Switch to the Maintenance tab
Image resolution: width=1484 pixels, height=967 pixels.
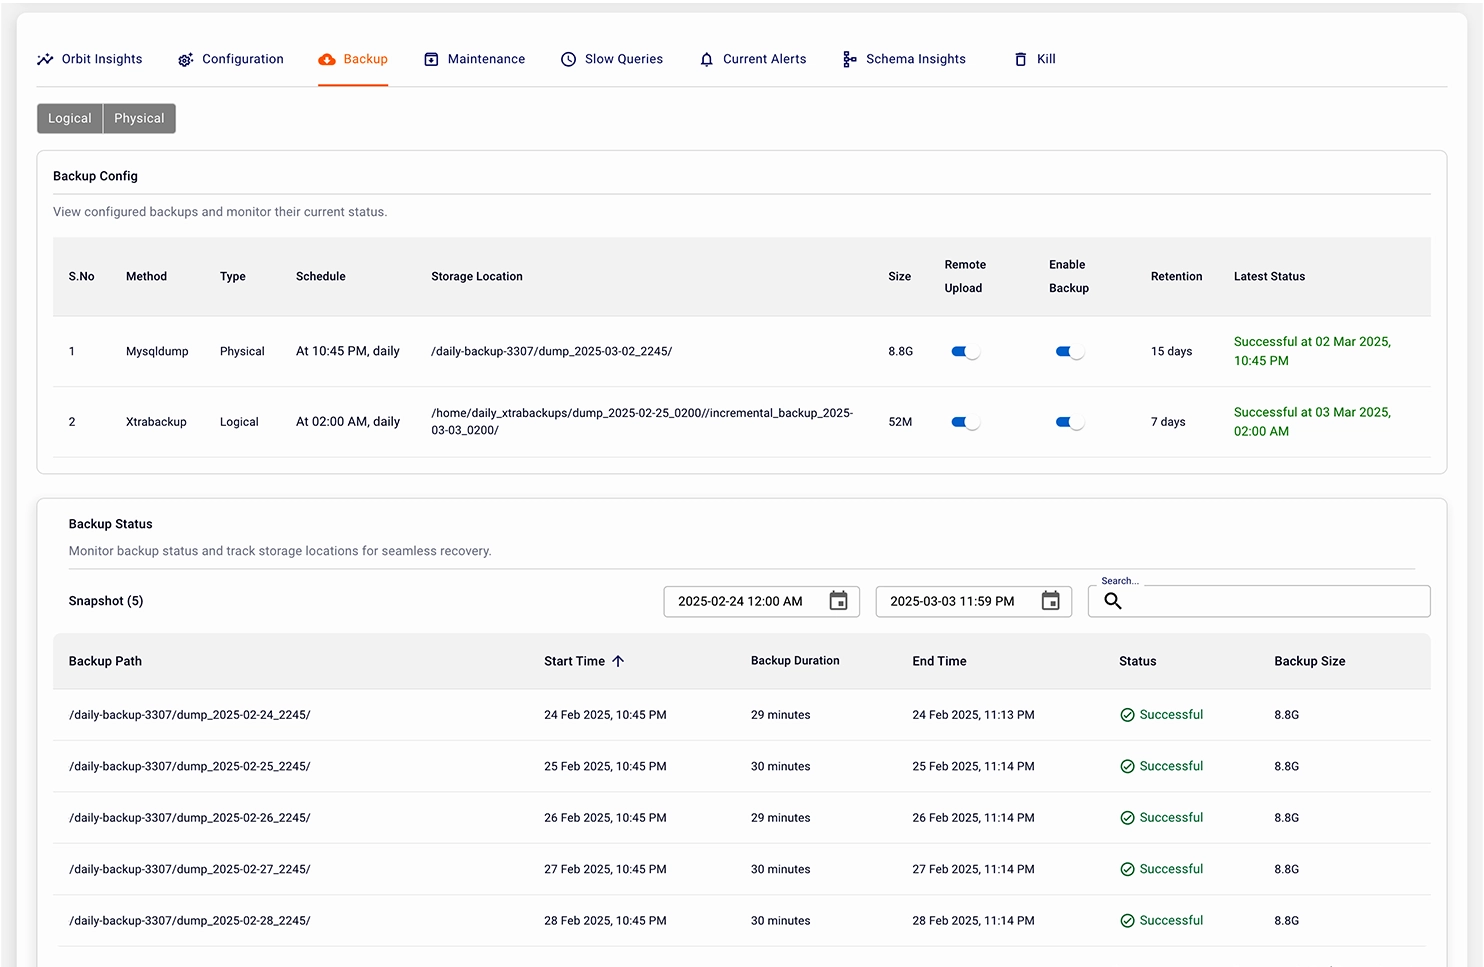click(x=485, y=60)
